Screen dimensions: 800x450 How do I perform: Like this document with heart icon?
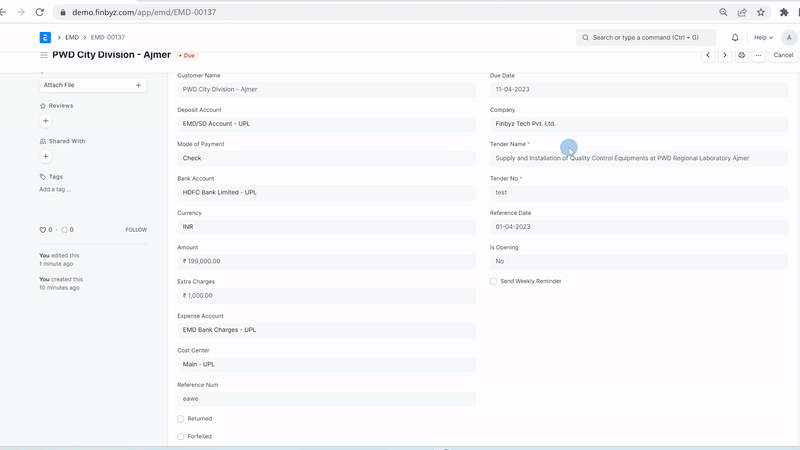[43, 230]
